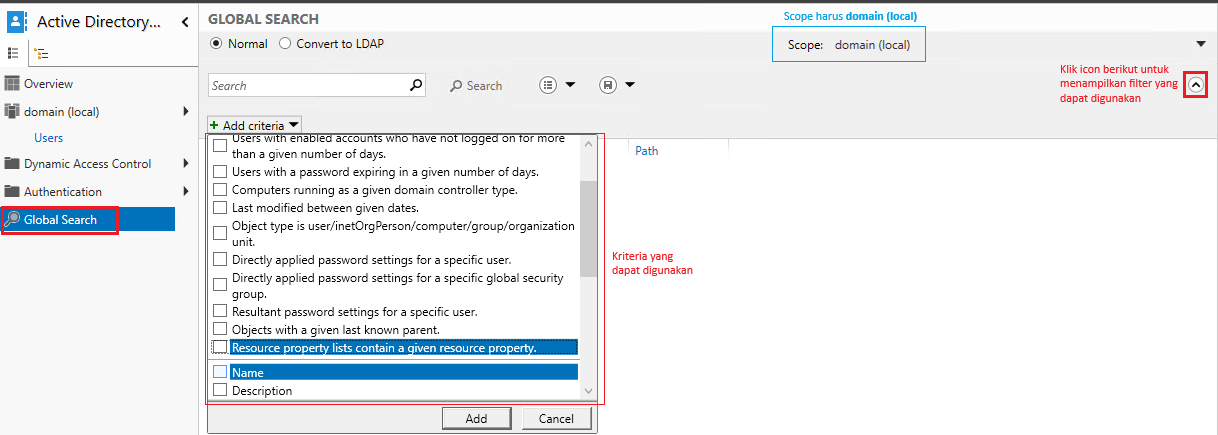This screenshot has width=1218, height=435.
Task: Select the Normal radio button
Action: coord(215,44)
